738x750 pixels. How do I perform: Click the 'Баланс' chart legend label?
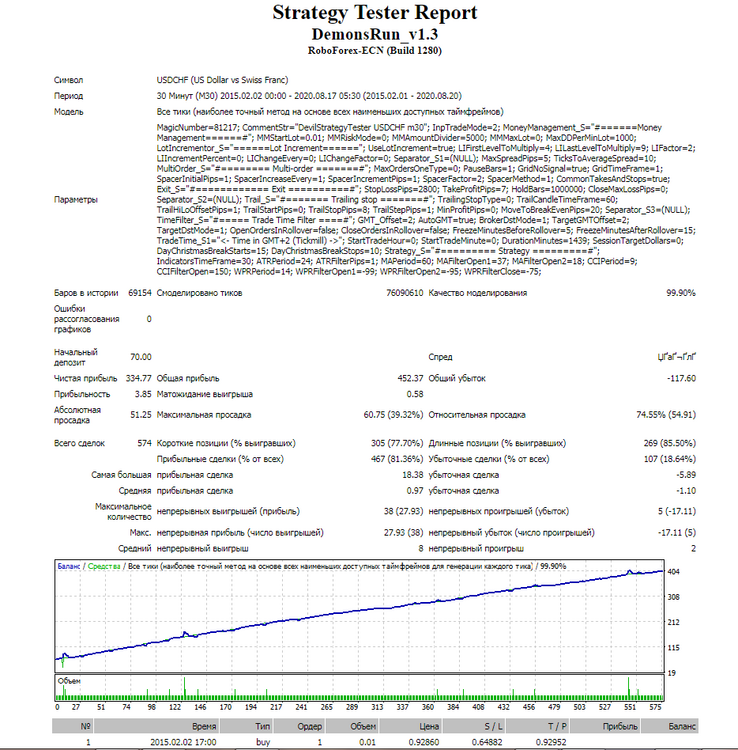coord(69,566)
